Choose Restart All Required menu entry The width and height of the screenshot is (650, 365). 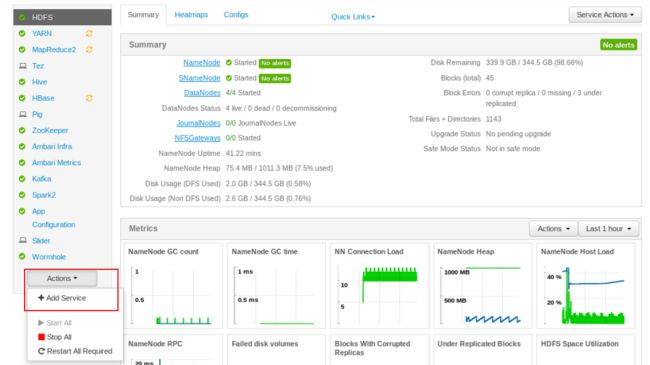(x=75, y=351)
